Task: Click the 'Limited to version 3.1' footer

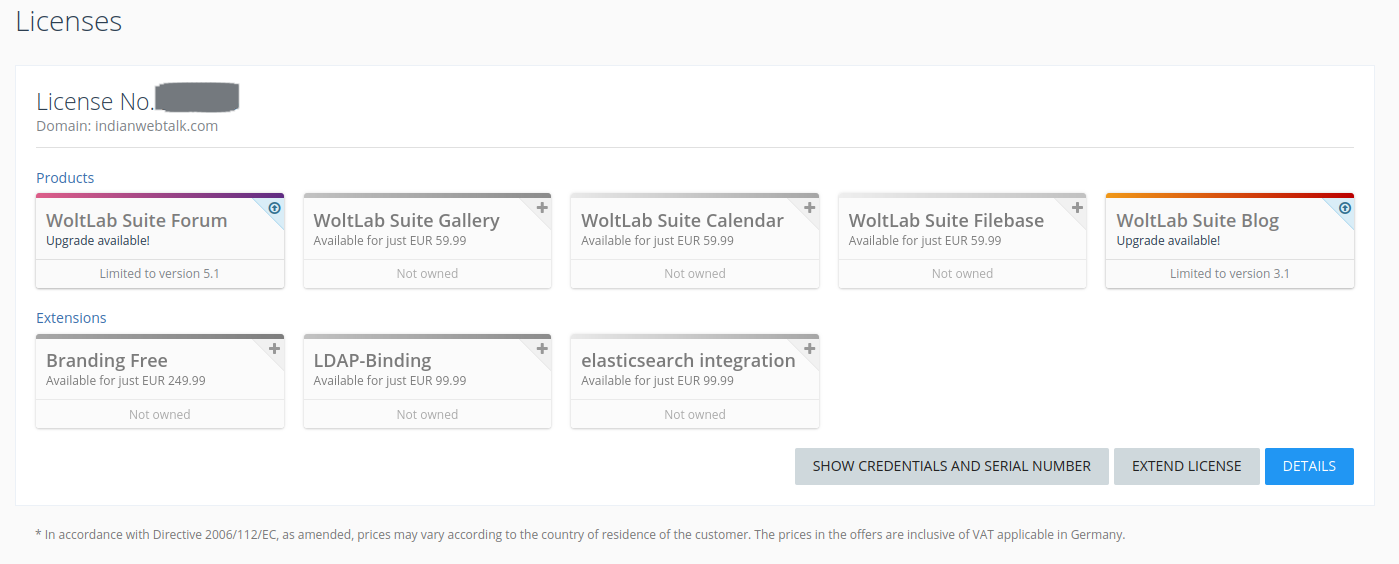Action: 1229,274
